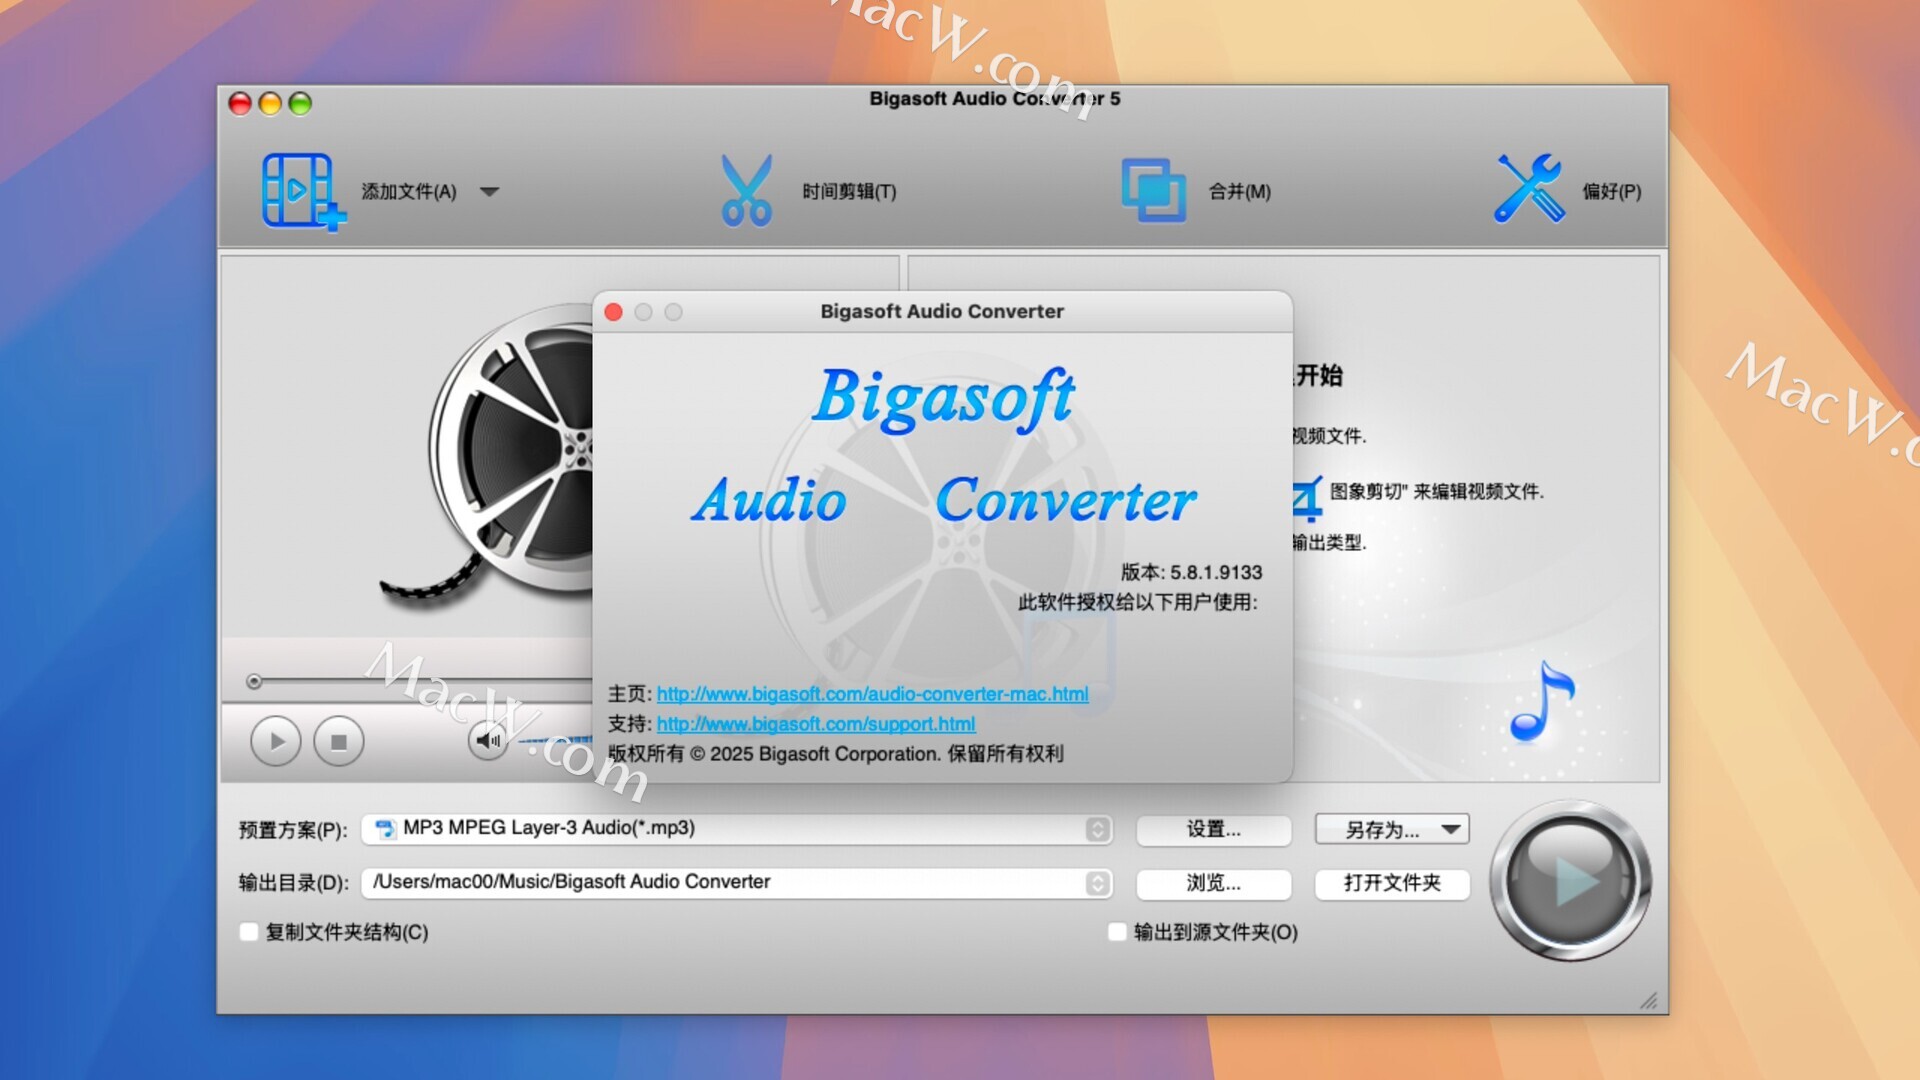Open the 预置方案 MP3 profile dropdown
This screenshot has width=1920, height=1080.
click(x=737, y=829)
